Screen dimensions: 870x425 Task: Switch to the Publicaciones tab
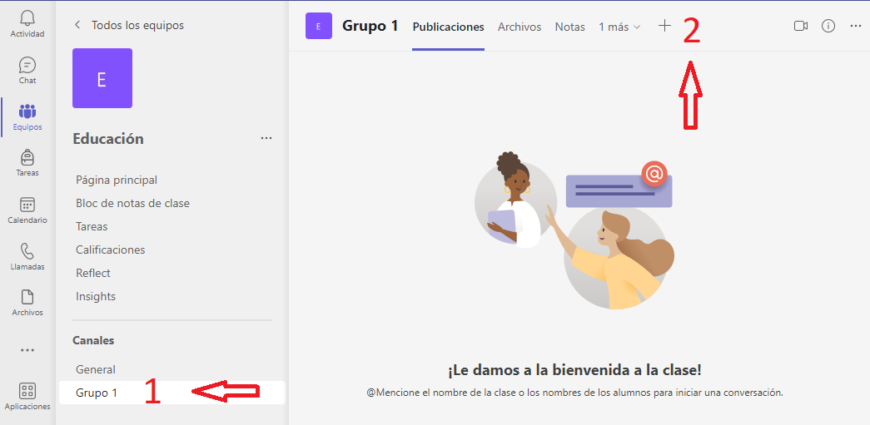tap(448, 27)
